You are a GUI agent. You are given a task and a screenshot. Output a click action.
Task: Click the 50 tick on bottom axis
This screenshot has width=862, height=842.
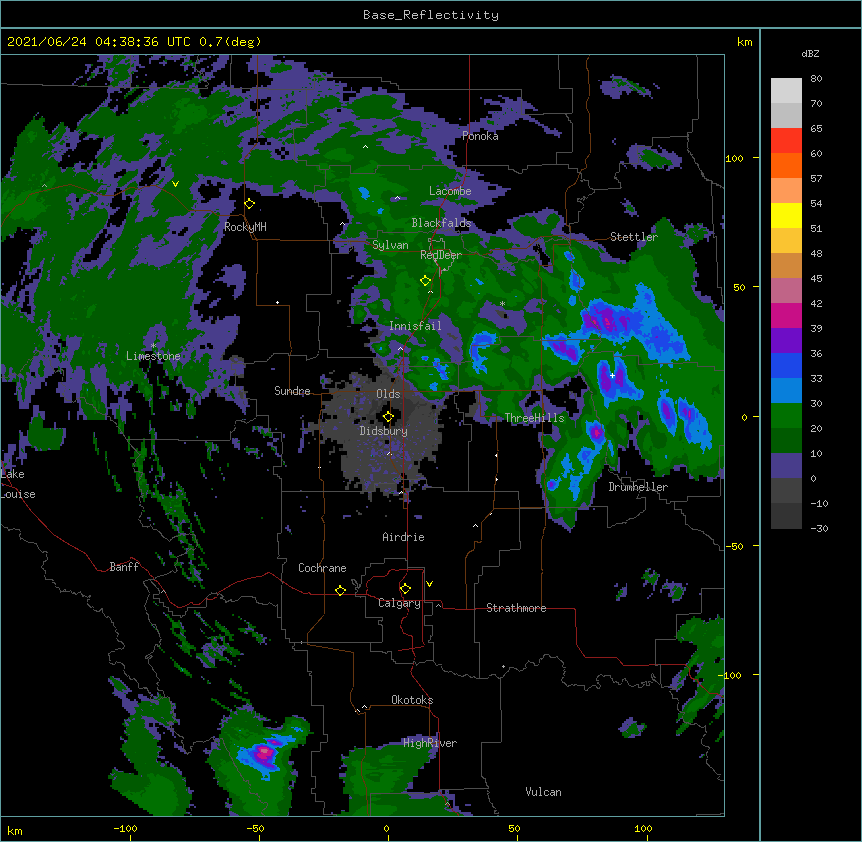[514, 829]
